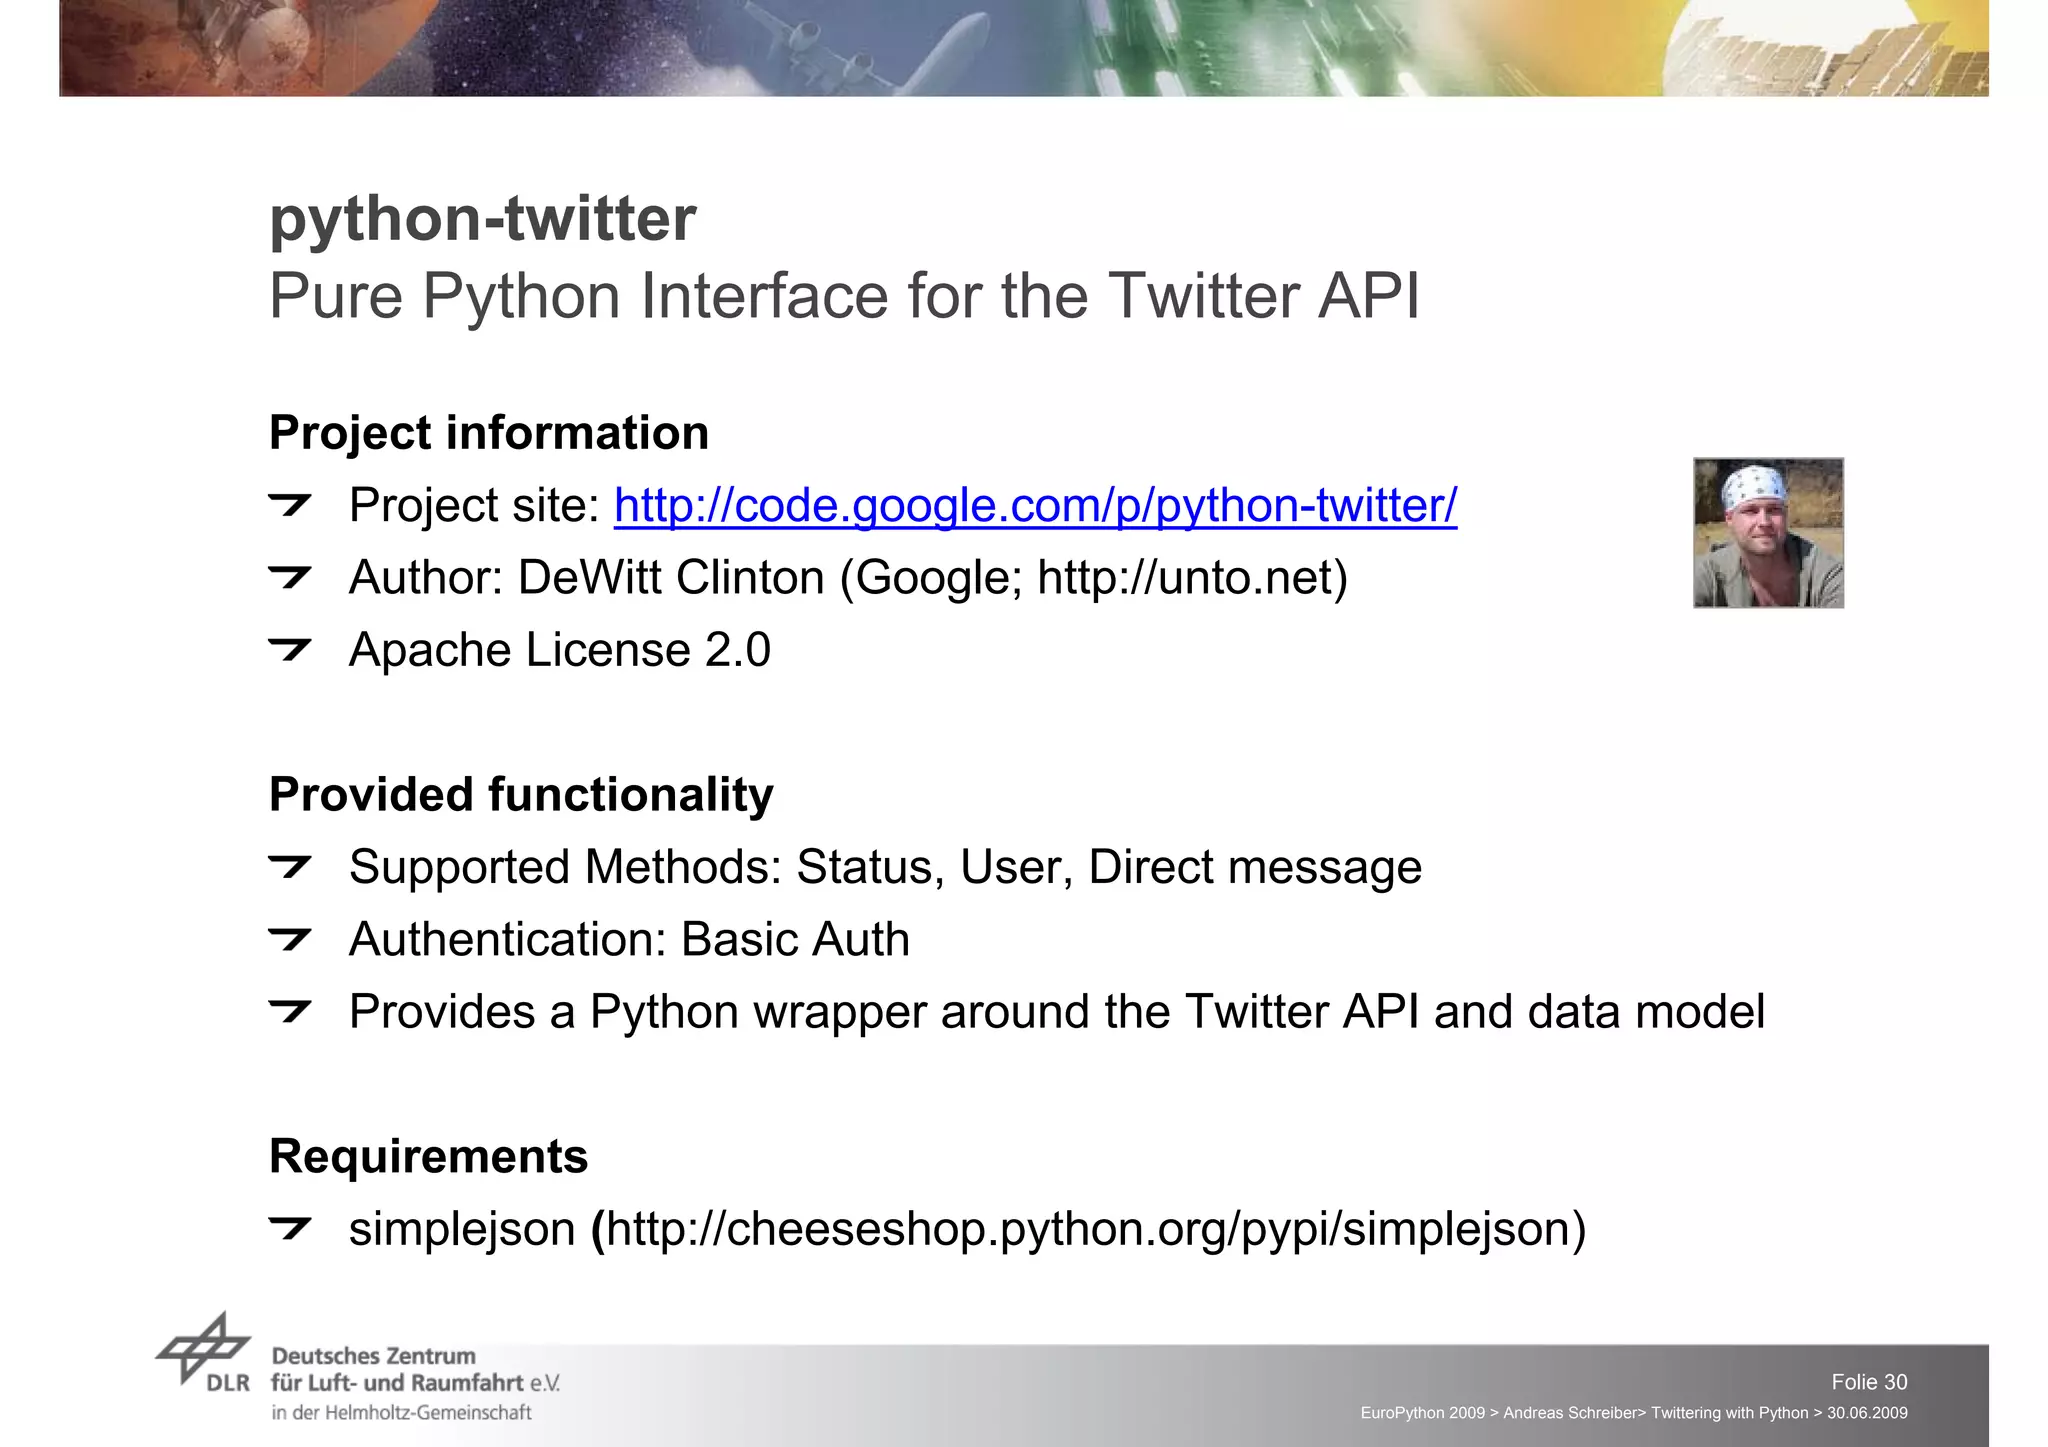Click the 'Supported Methods: Status, User, Direct message' line
This screenshot has height=1447, width=2048.
[885, 867]
